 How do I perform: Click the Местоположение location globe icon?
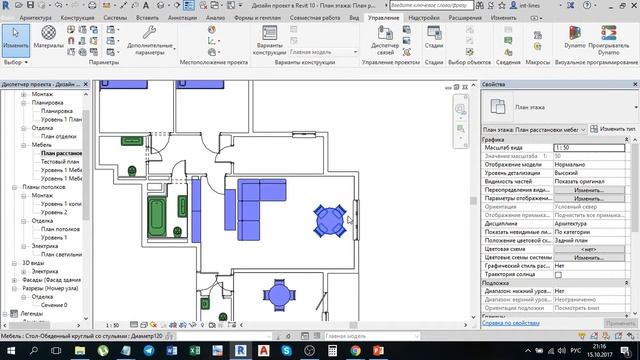(x=212, y=29)
